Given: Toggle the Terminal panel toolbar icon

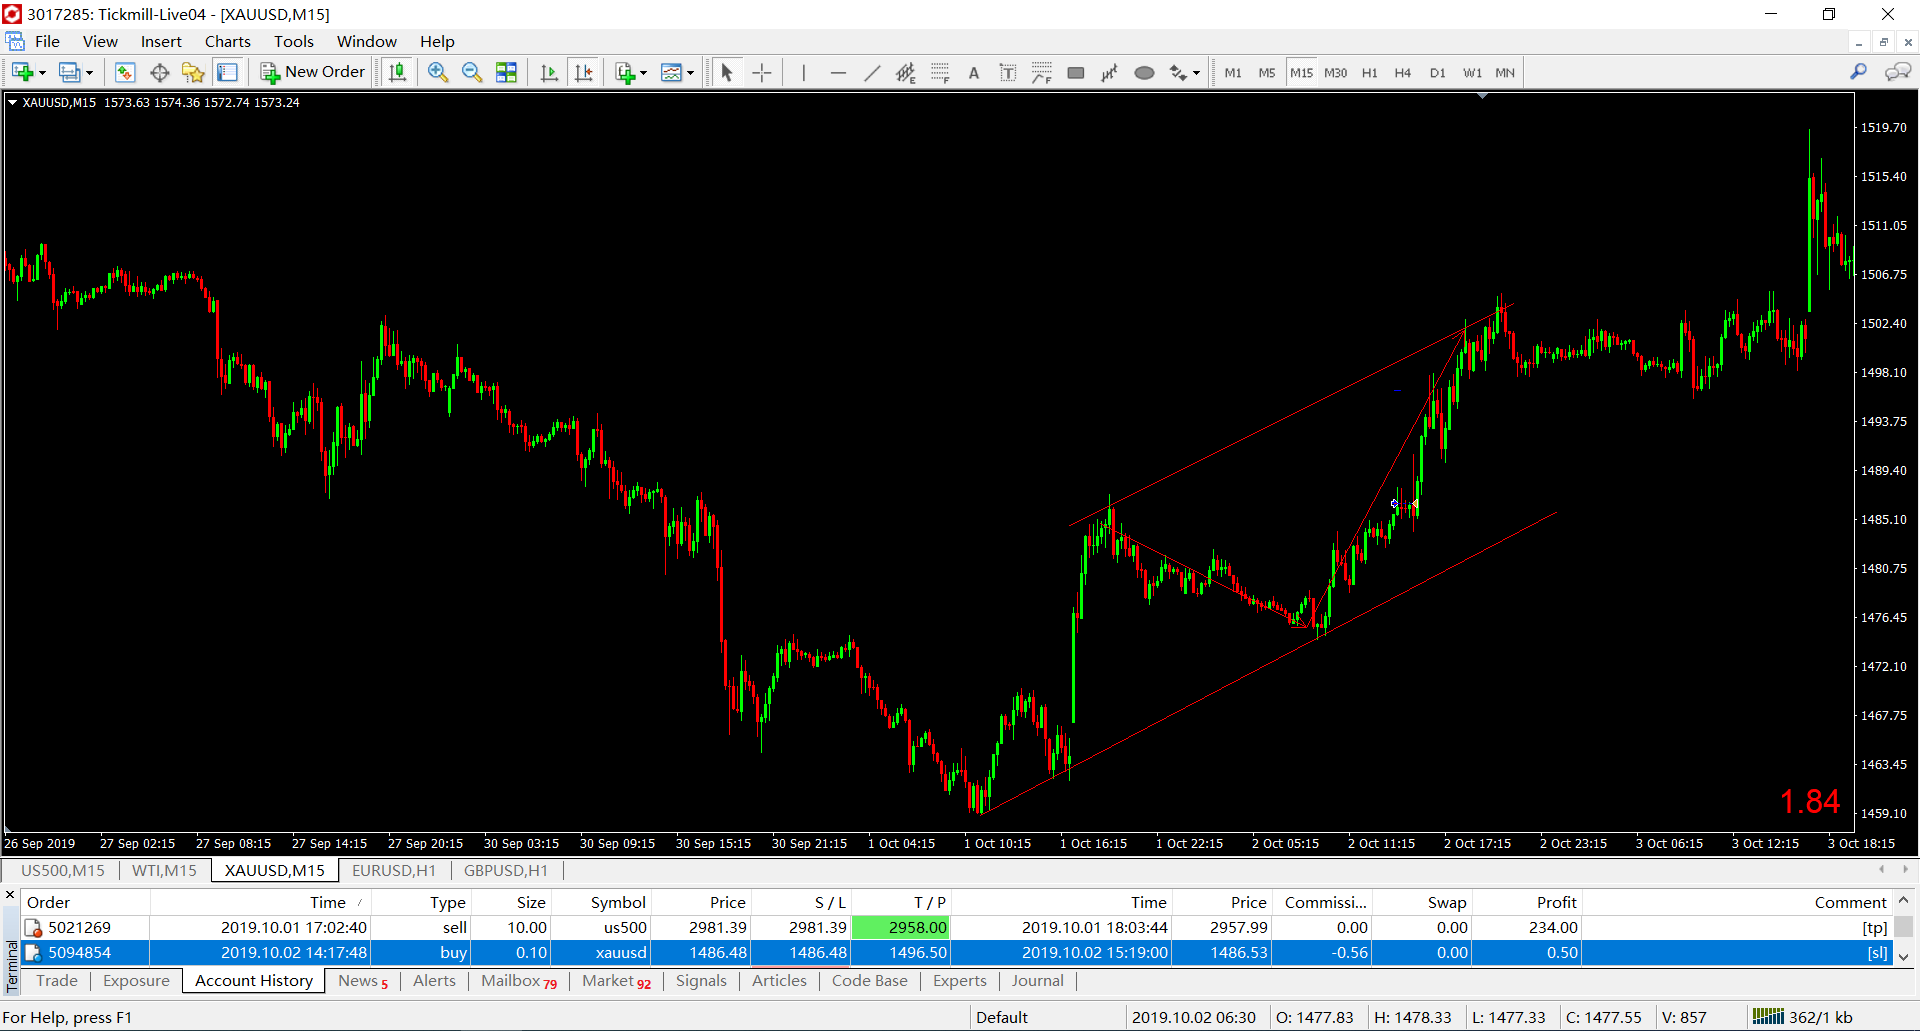Looking at the screenshot, I should [228, 72].
